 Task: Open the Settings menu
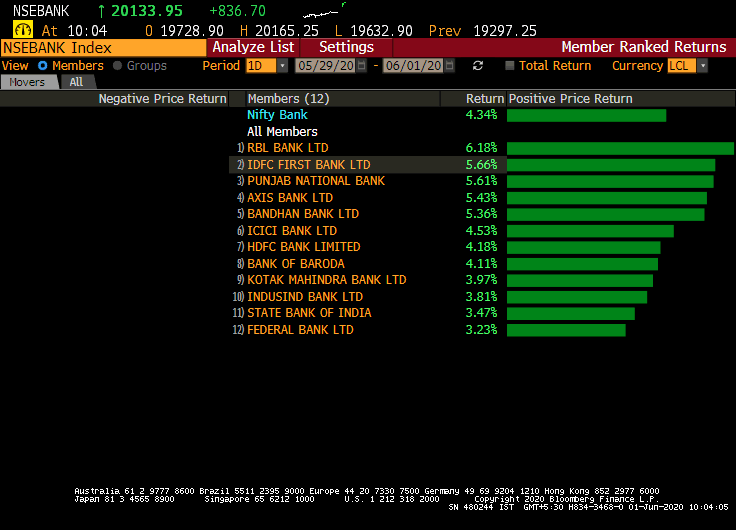pos(345,47)
